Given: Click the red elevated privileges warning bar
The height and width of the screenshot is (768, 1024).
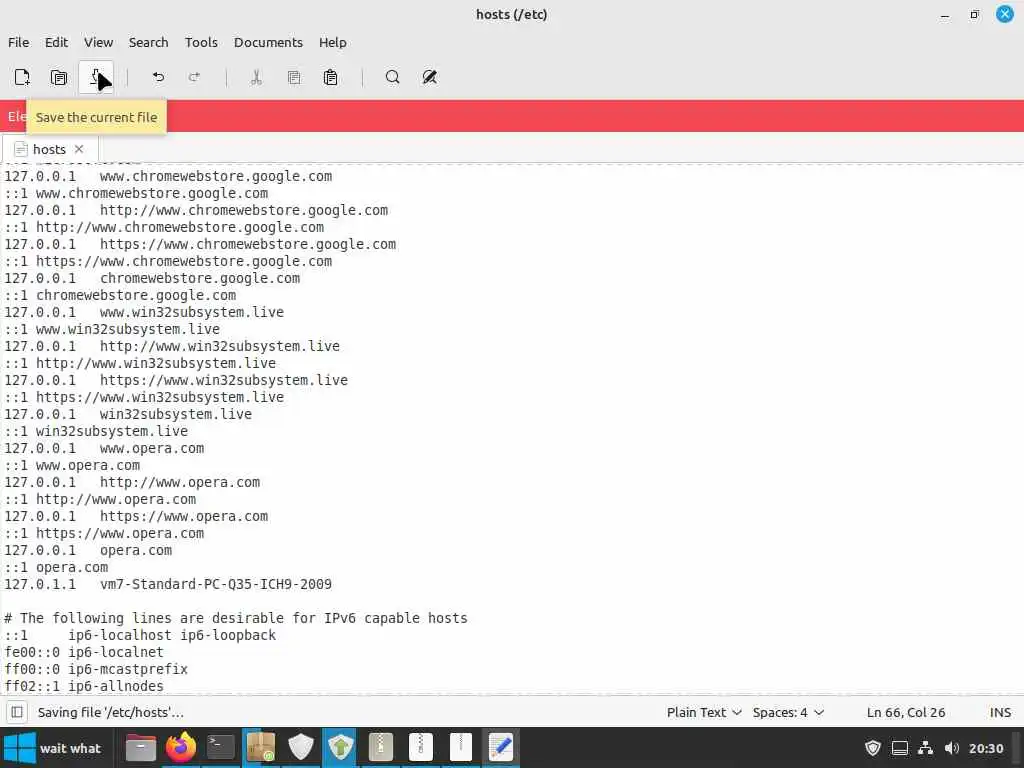Looking at the screenshot, I should pos(512,116).
